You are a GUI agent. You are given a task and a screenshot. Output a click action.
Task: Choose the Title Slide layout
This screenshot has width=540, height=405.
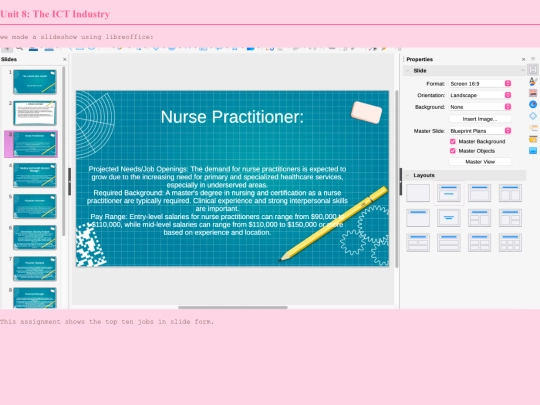point(448,193)
